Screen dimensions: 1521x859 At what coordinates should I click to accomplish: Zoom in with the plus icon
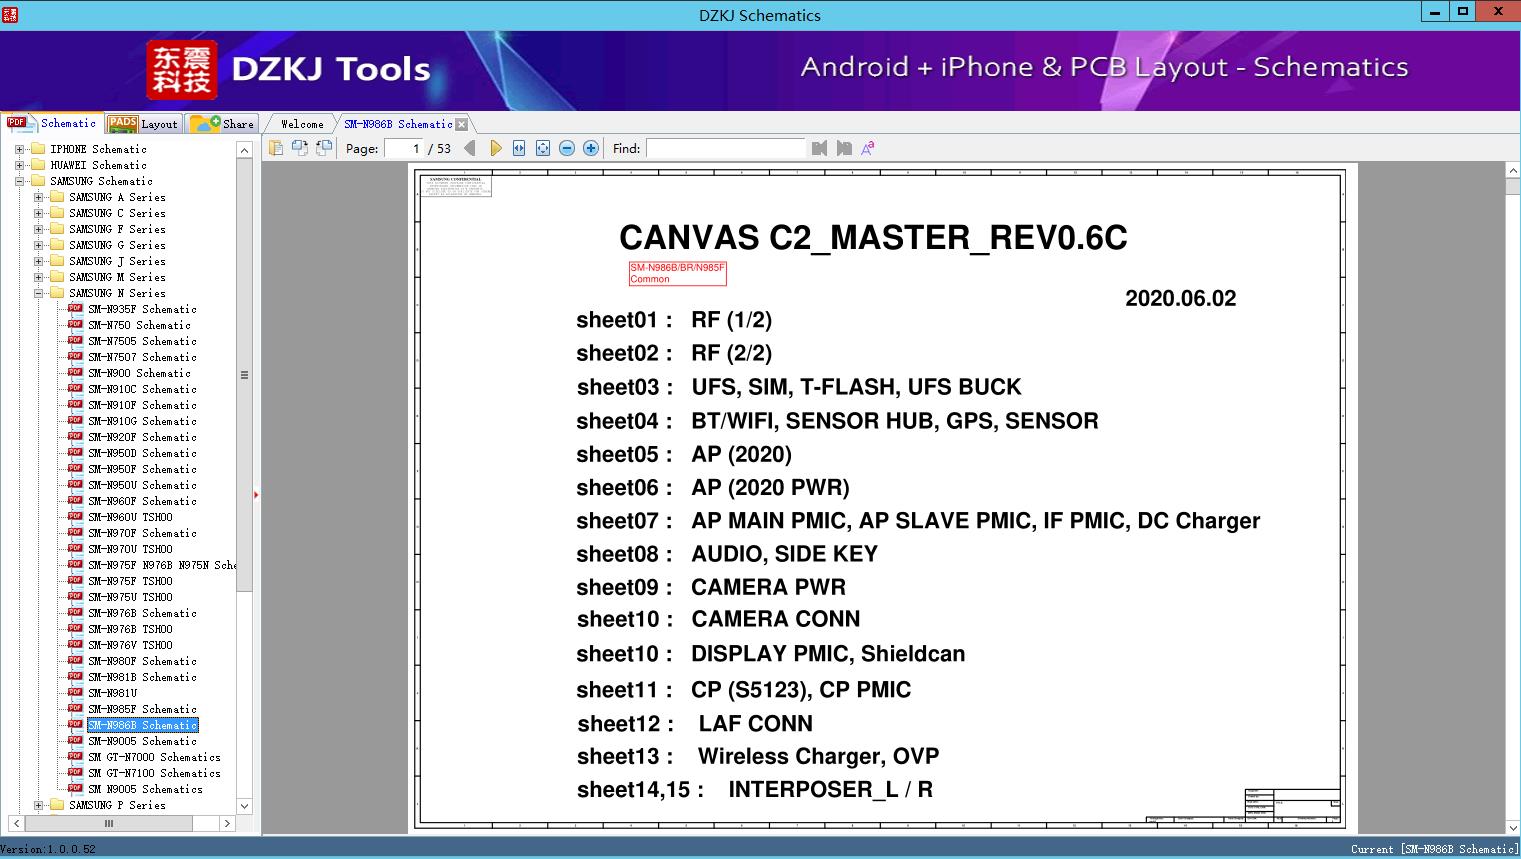point(591,148)
